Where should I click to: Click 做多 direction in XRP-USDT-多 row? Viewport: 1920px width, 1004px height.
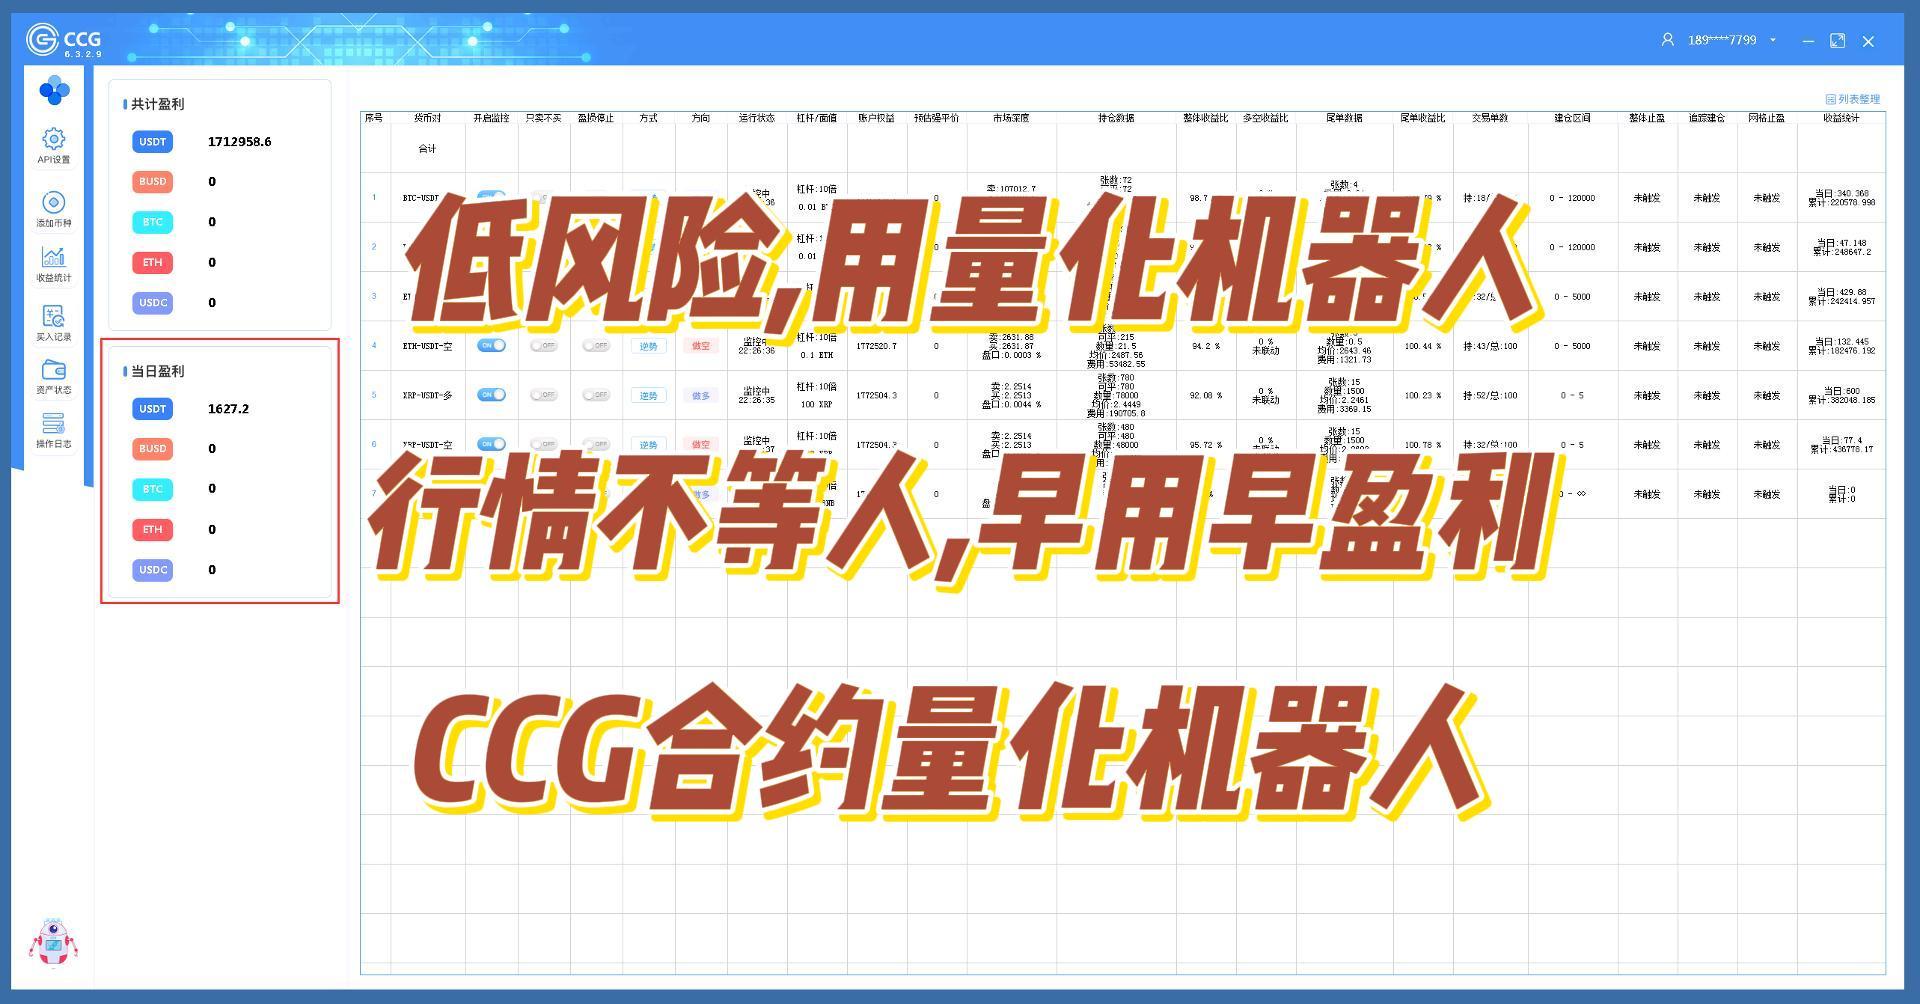tap(701, 395)
